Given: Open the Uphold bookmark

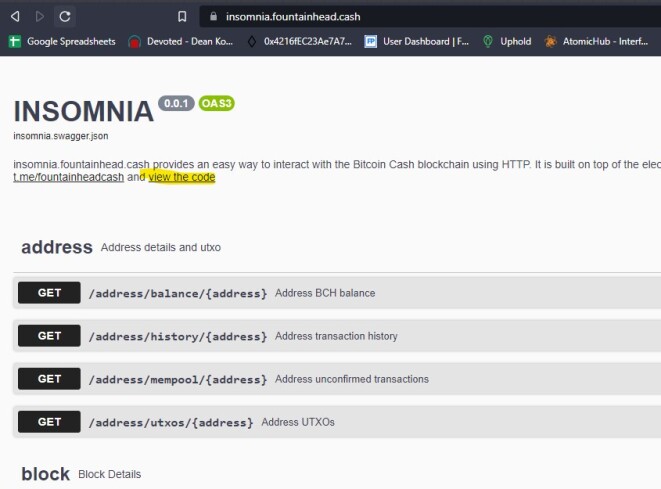Looking at the screenshot, I should pos(507,41).
